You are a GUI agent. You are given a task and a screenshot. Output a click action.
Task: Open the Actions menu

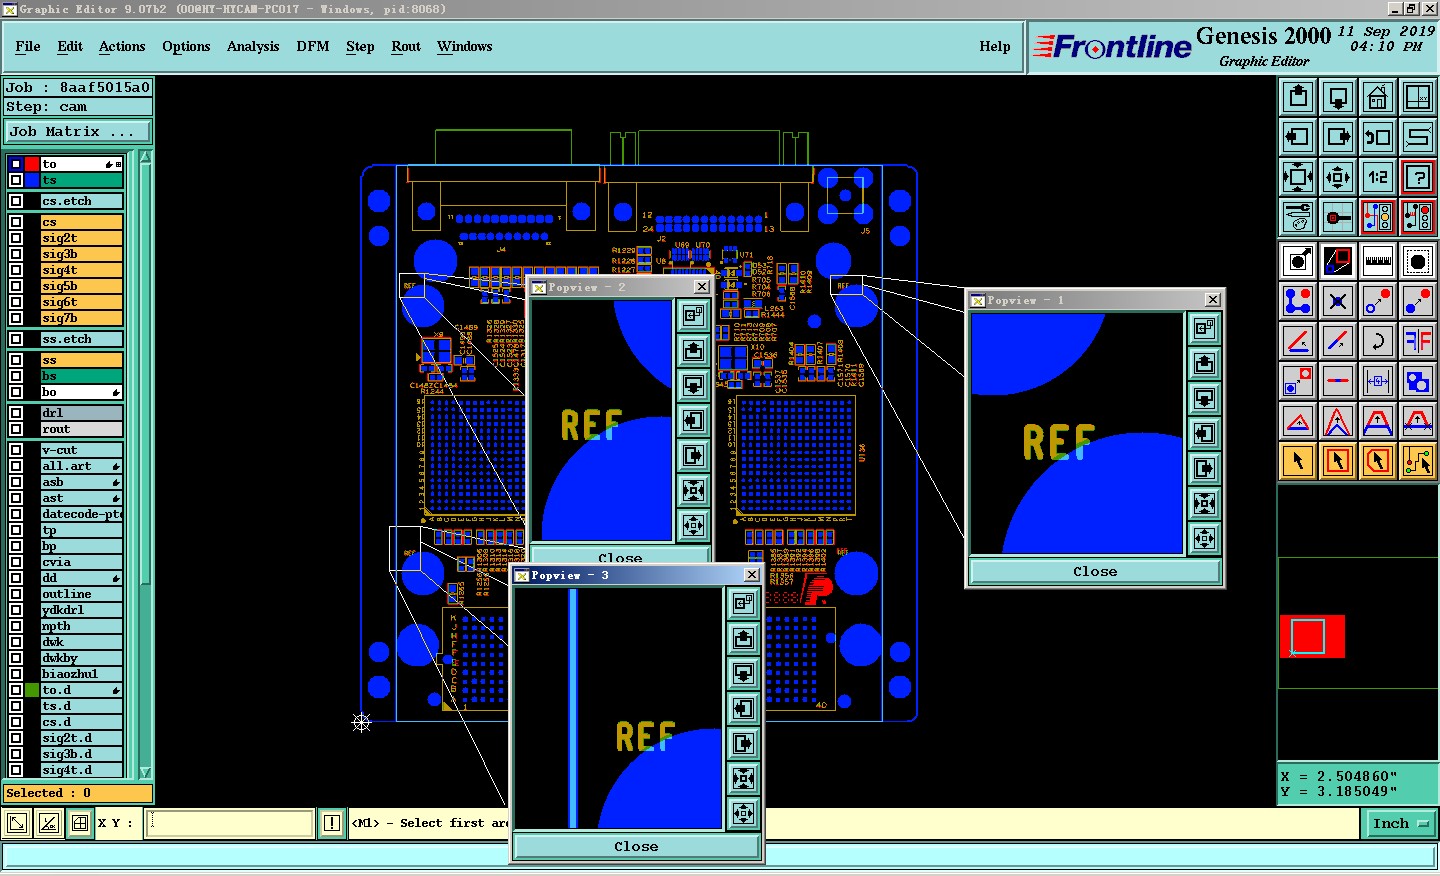122,46
